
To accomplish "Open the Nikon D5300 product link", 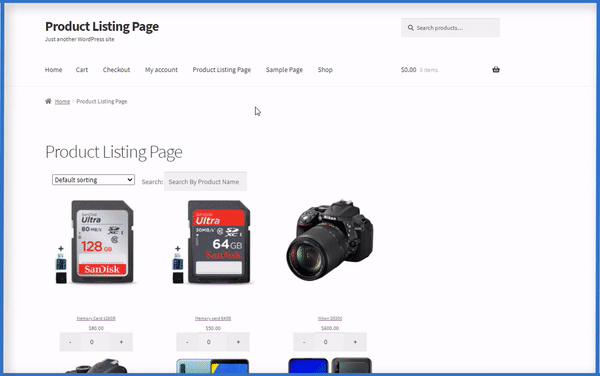I will click(330, 318).
